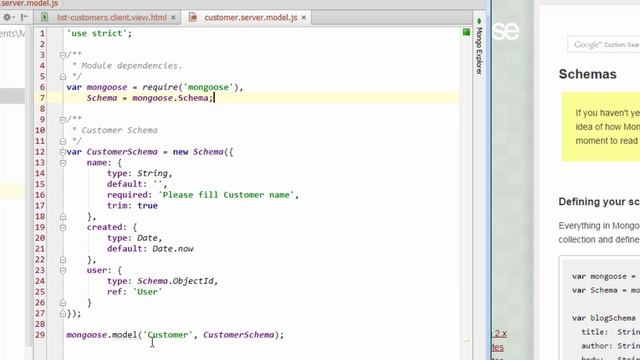The width and height of the screenshot is (640, 360).
Task: Click 'Schema.ObjectId' on line 24
Action: tap(175, 281)
